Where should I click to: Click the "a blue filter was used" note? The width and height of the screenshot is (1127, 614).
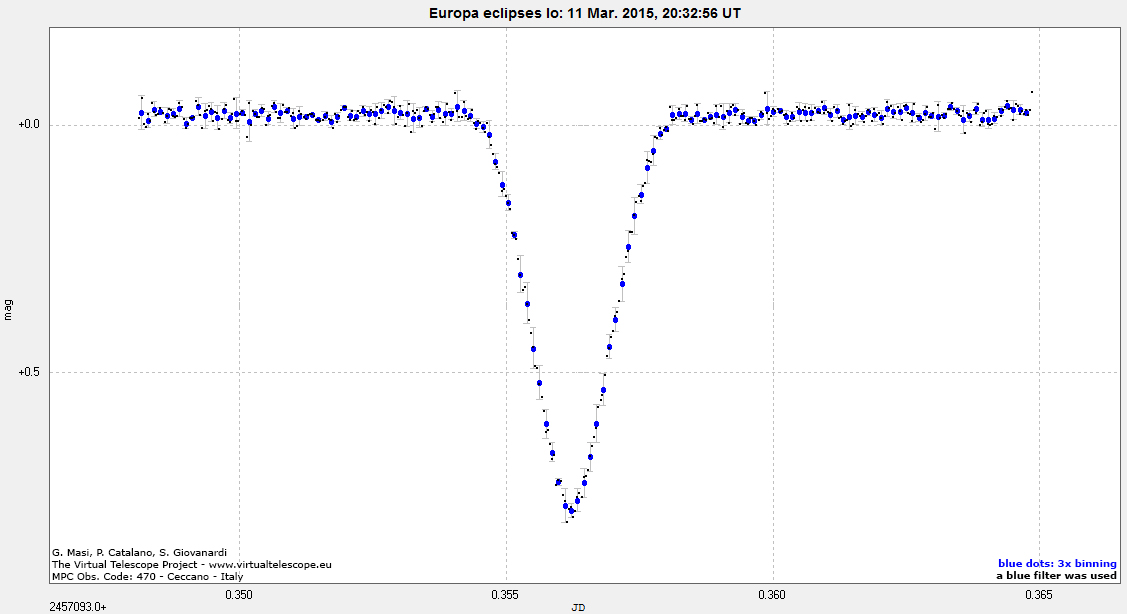click(x=1056, y=576)
